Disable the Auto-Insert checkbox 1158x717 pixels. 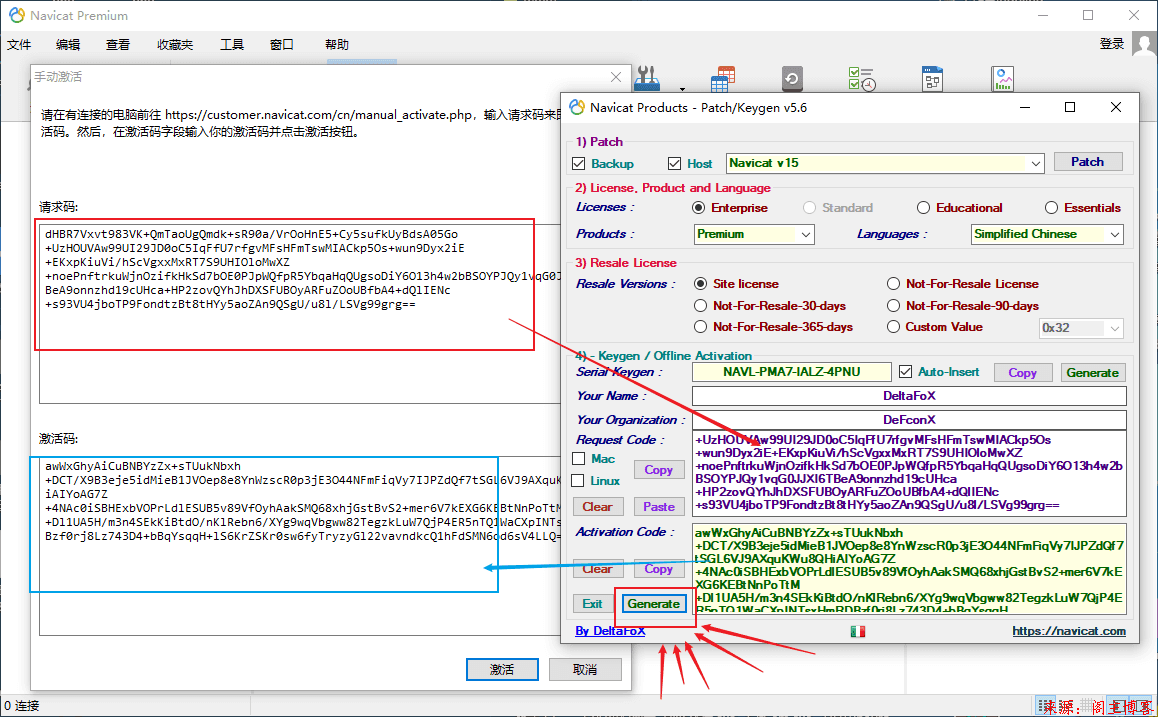[x=905, y=372]
